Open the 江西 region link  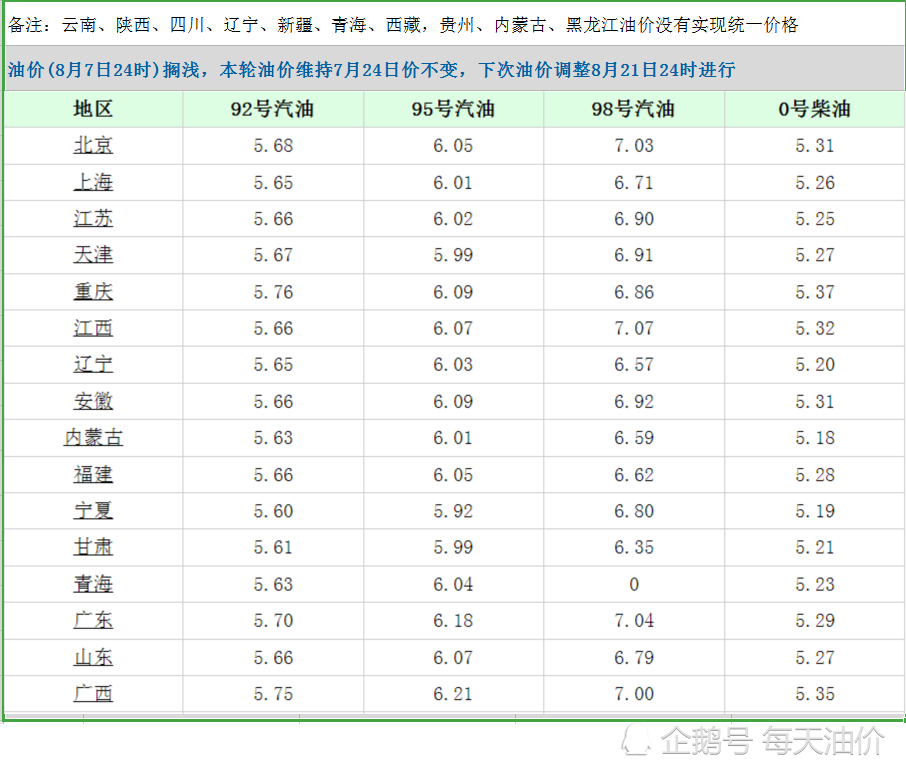click(x=93, y=328)
